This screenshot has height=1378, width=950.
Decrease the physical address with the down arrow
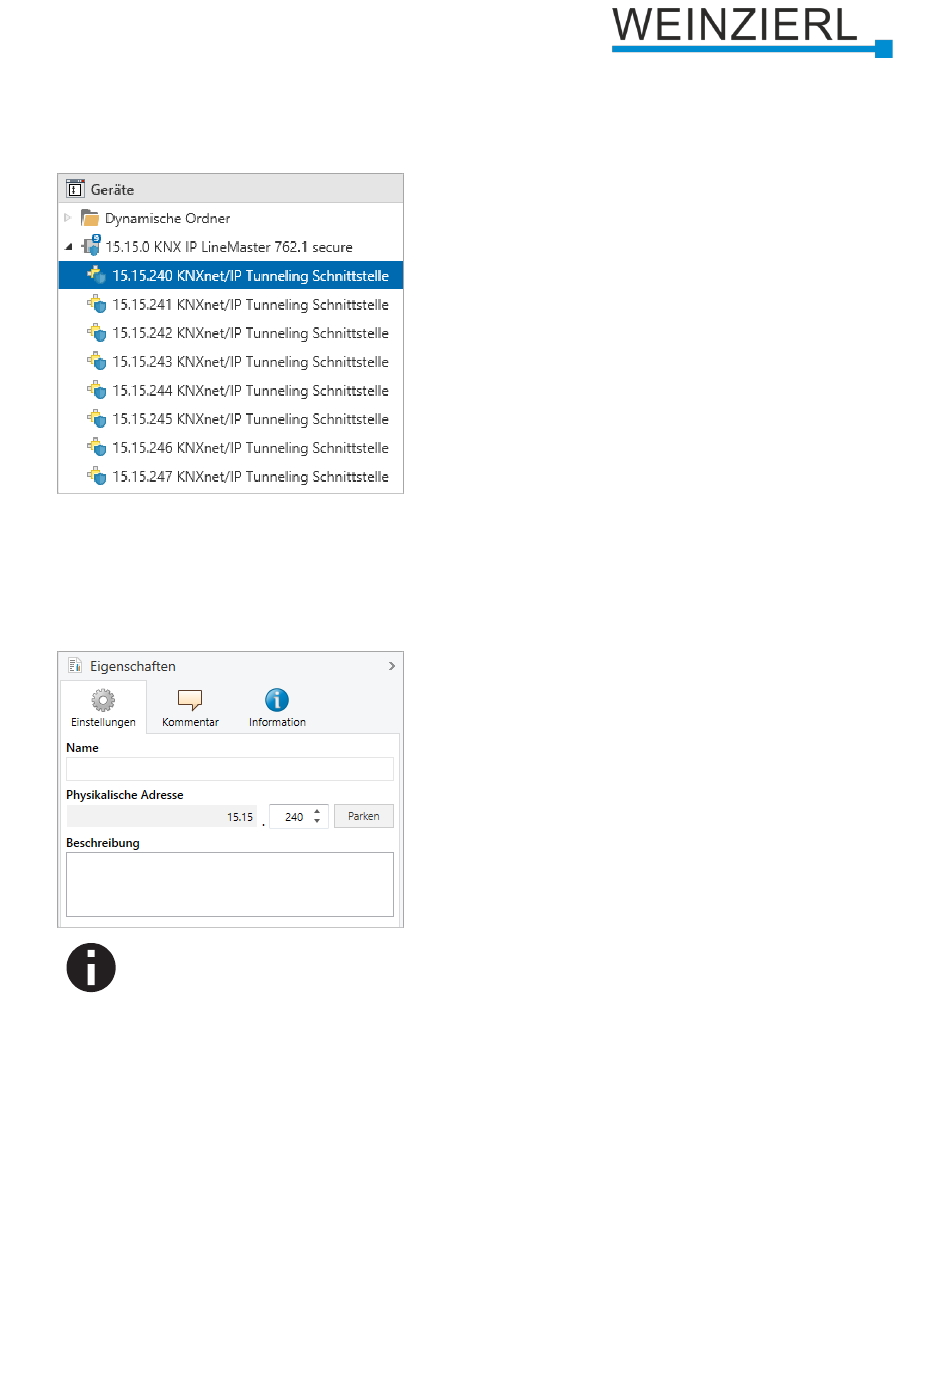(318, 822)
